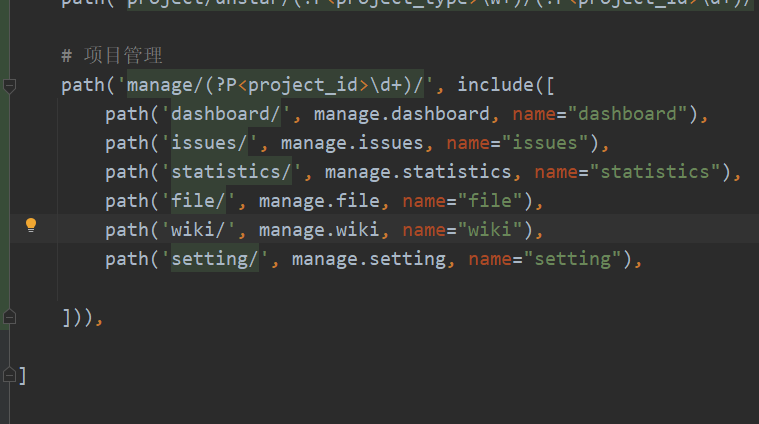Click the path keyword on the manage line
Screen dimensions: 759x424
[x=83, y=86]
